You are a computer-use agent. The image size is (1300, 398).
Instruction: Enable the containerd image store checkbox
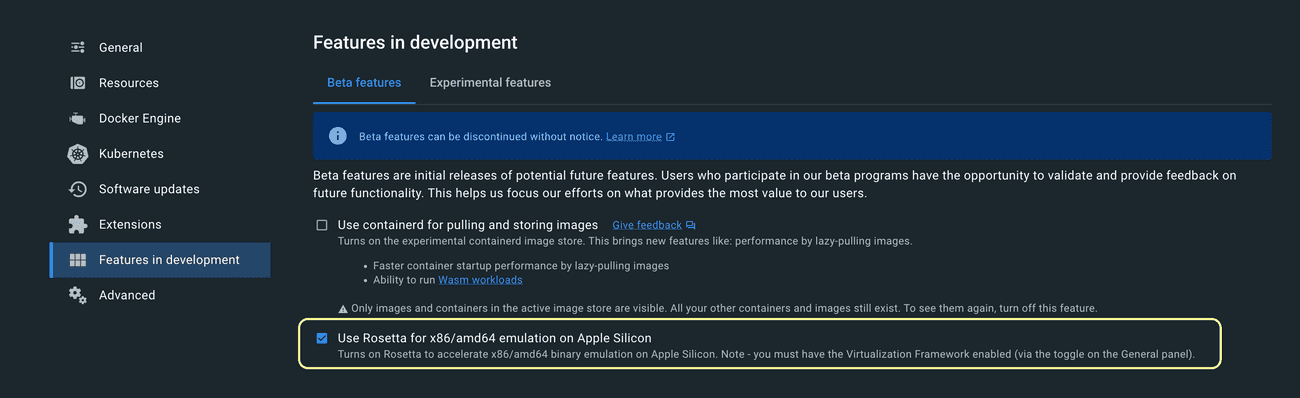click(322, 225)
